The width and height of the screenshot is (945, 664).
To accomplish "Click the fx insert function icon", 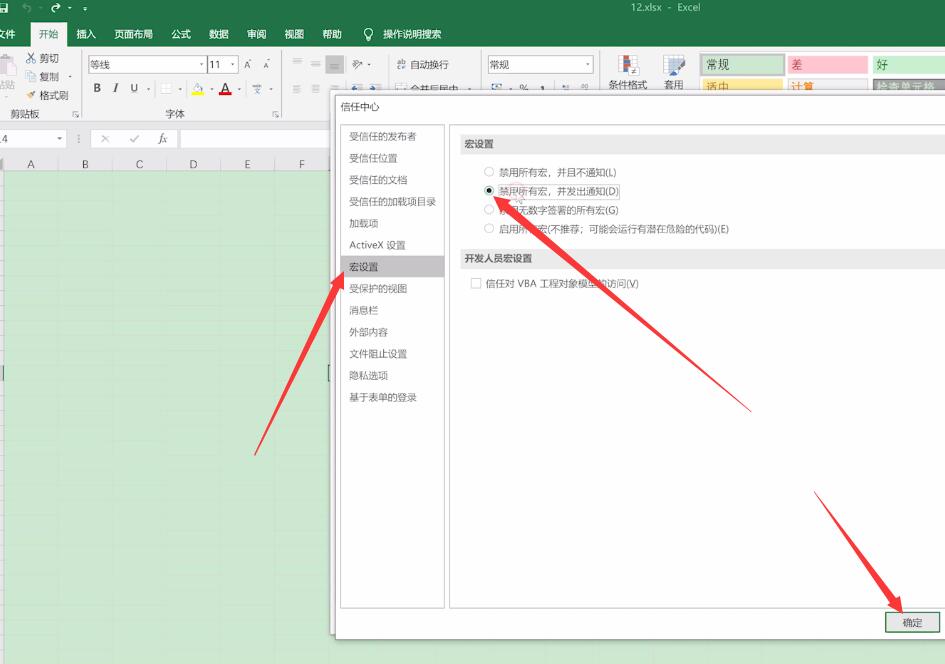I will [x=162, y=139].
